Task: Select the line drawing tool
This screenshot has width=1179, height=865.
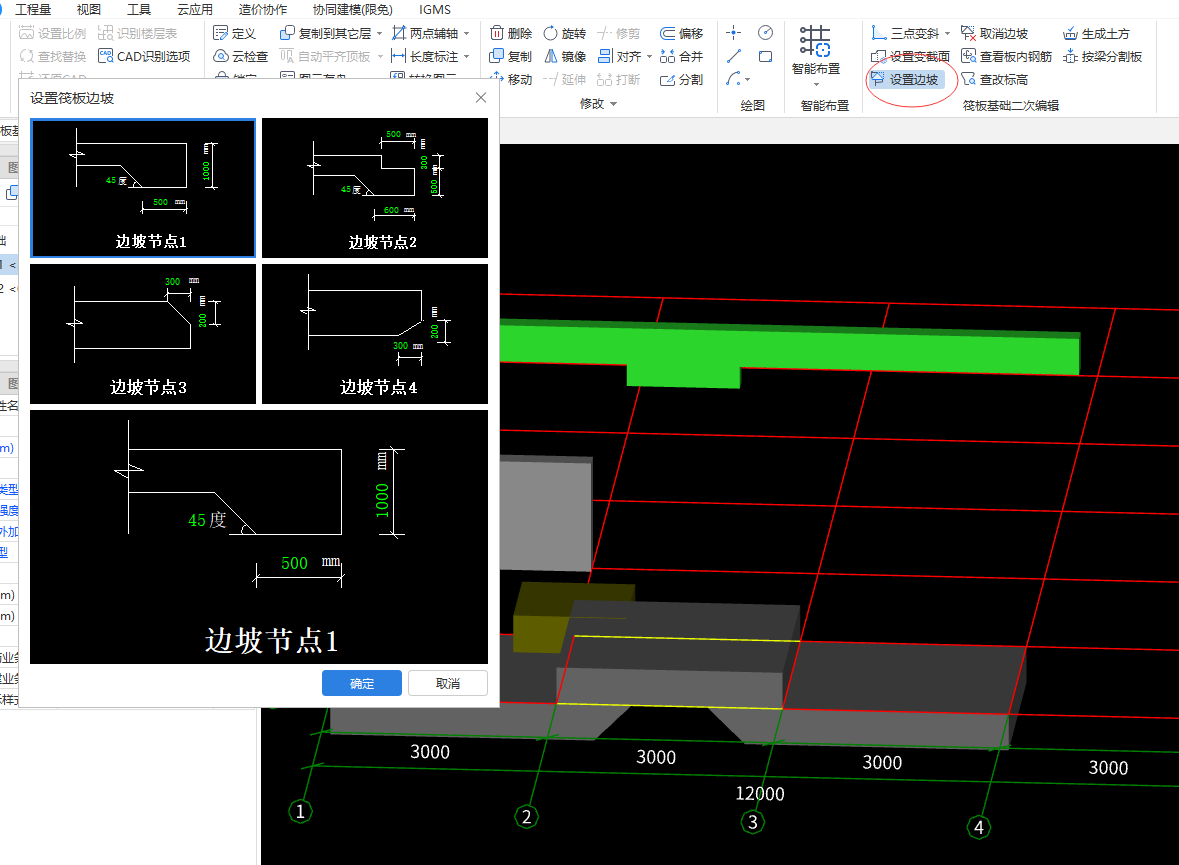Action: coord(734,56)
